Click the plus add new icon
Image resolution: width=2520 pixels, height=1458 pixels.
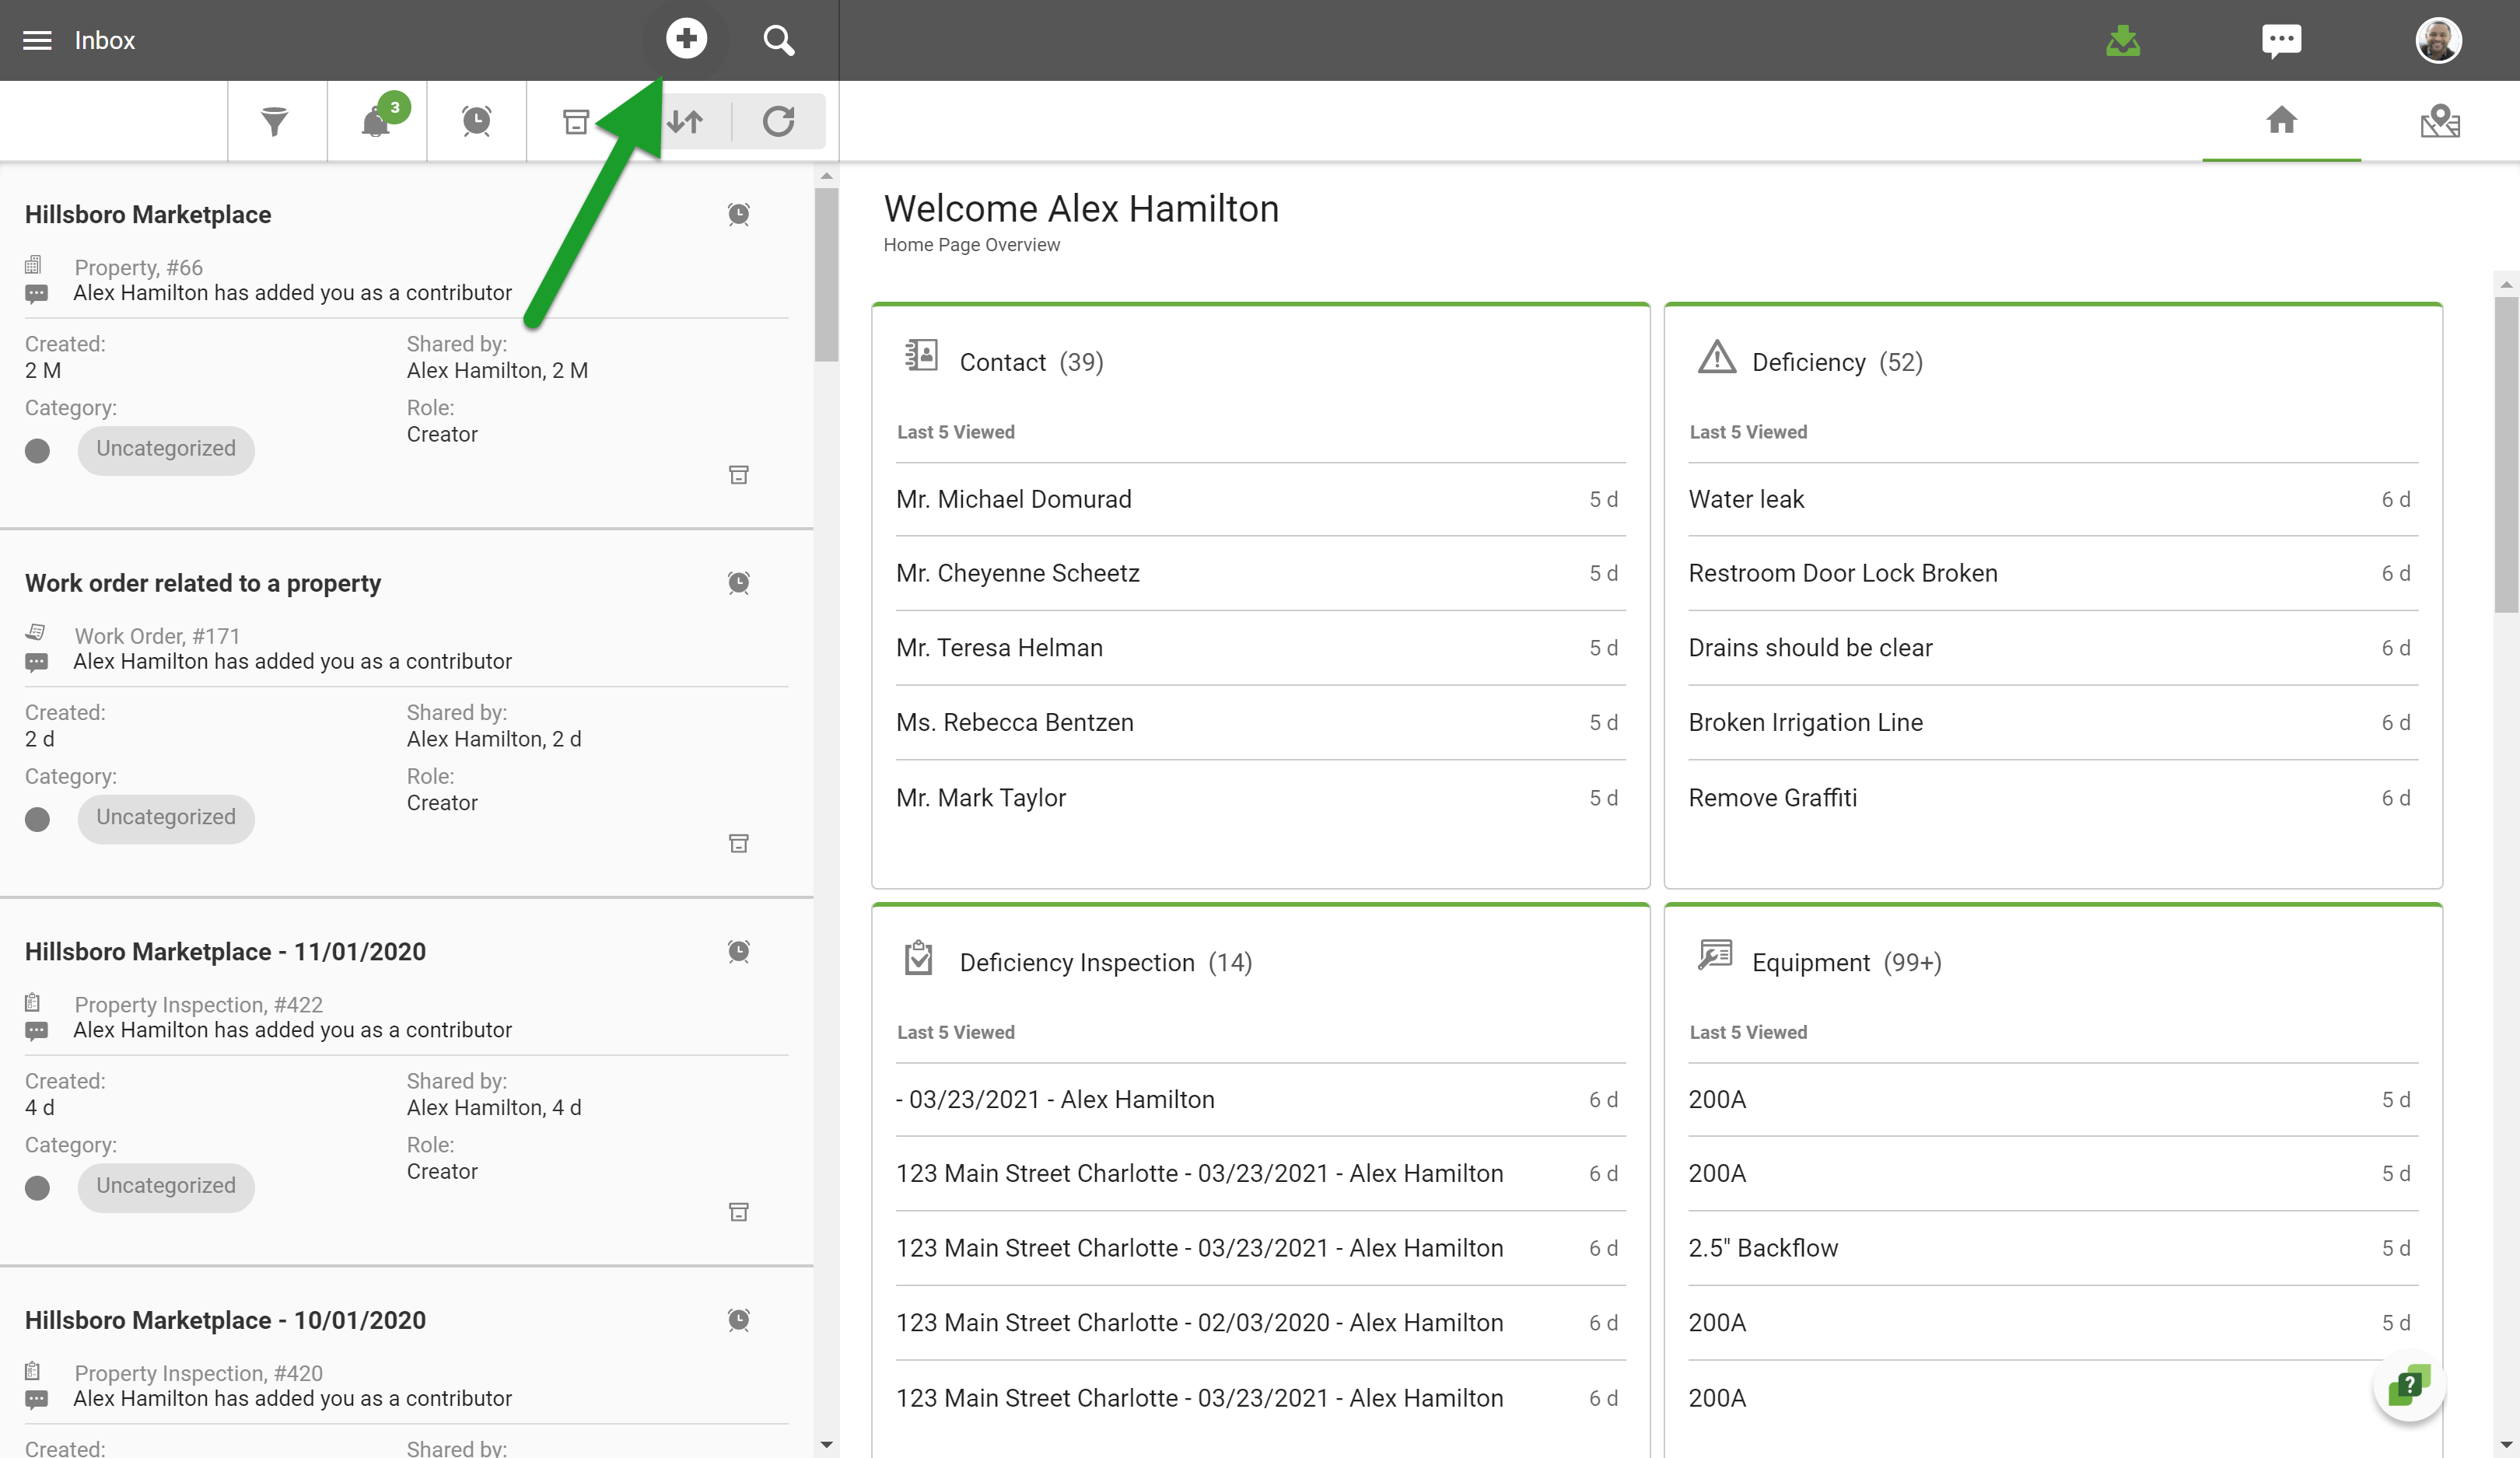pyautogui.click(x=686, y=39)
